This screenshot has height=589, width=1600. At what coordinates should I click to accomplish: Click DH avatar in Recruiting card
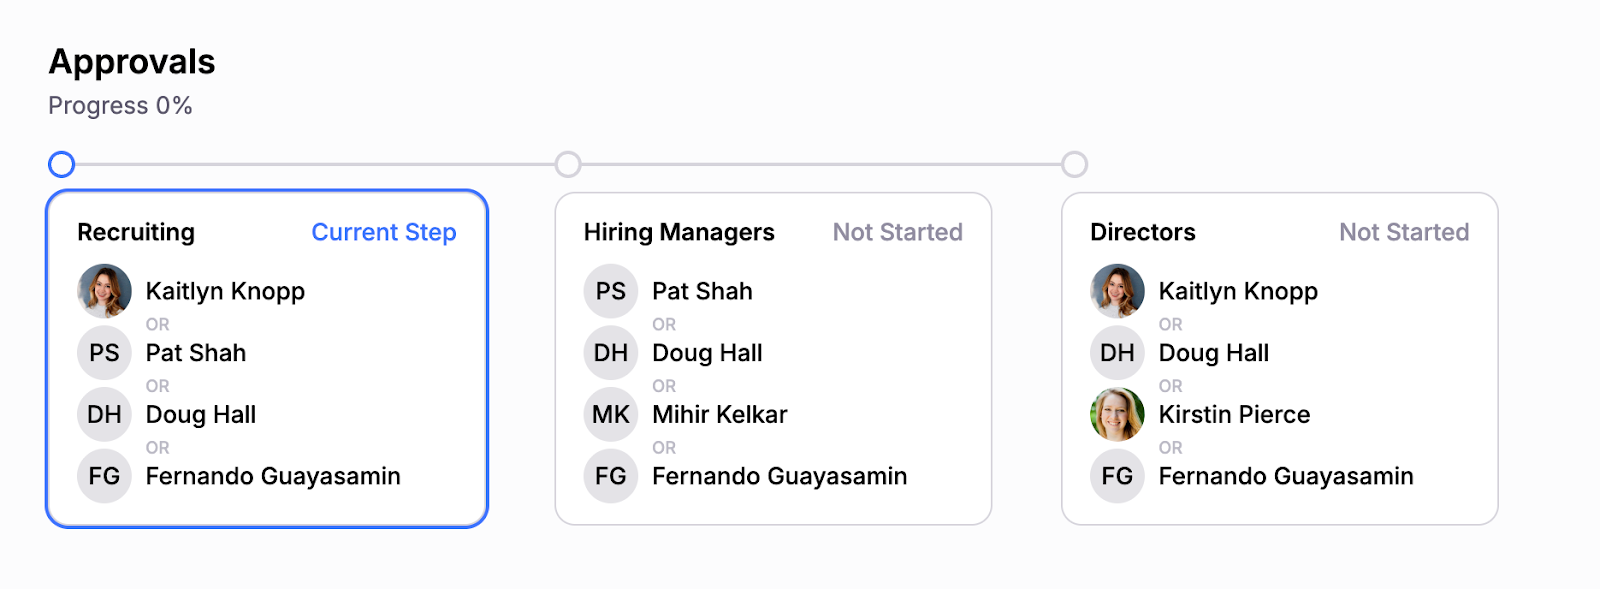click(104, 414)
